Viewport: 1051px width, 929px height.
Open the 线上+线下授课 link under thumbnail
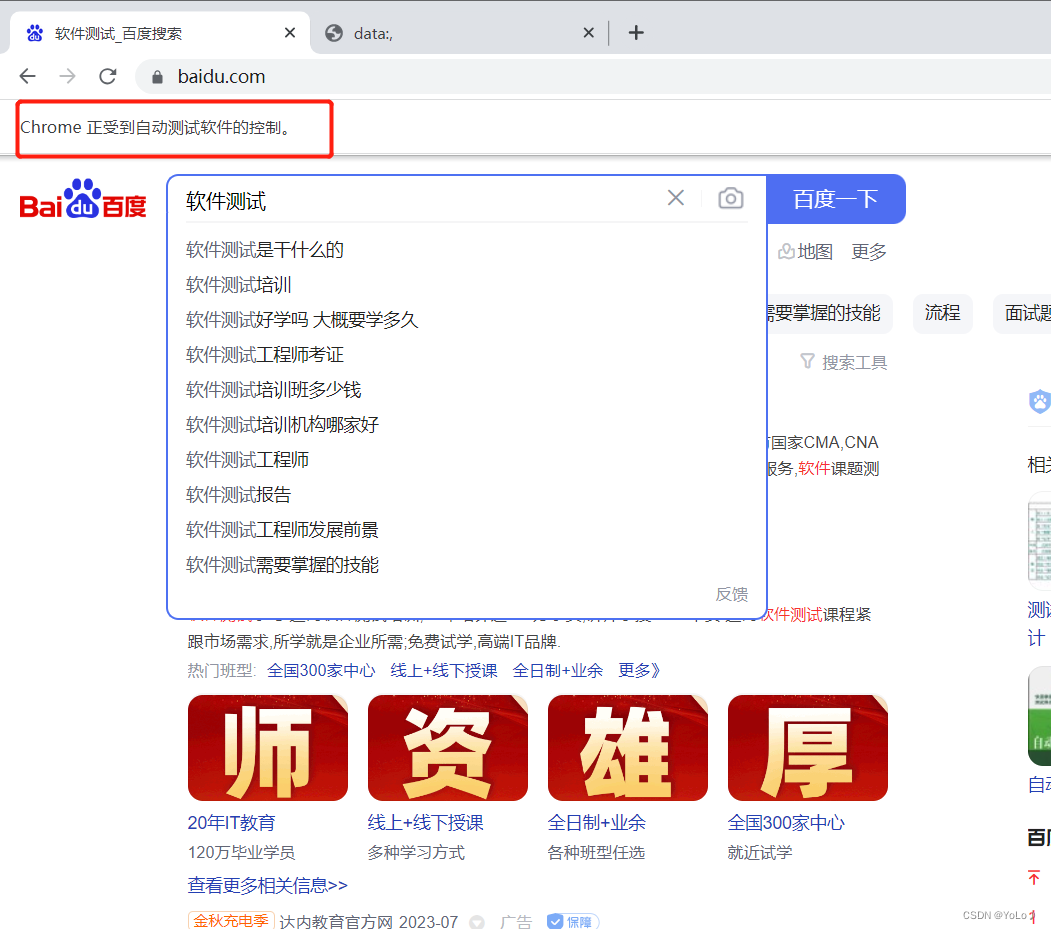(x=426, y=822)
